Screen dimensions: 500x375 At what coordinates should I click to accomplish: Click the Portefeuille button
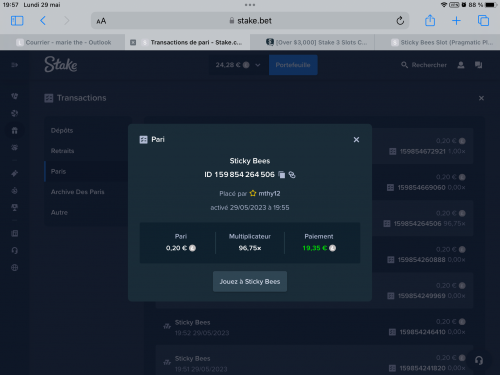coord(293,65)
